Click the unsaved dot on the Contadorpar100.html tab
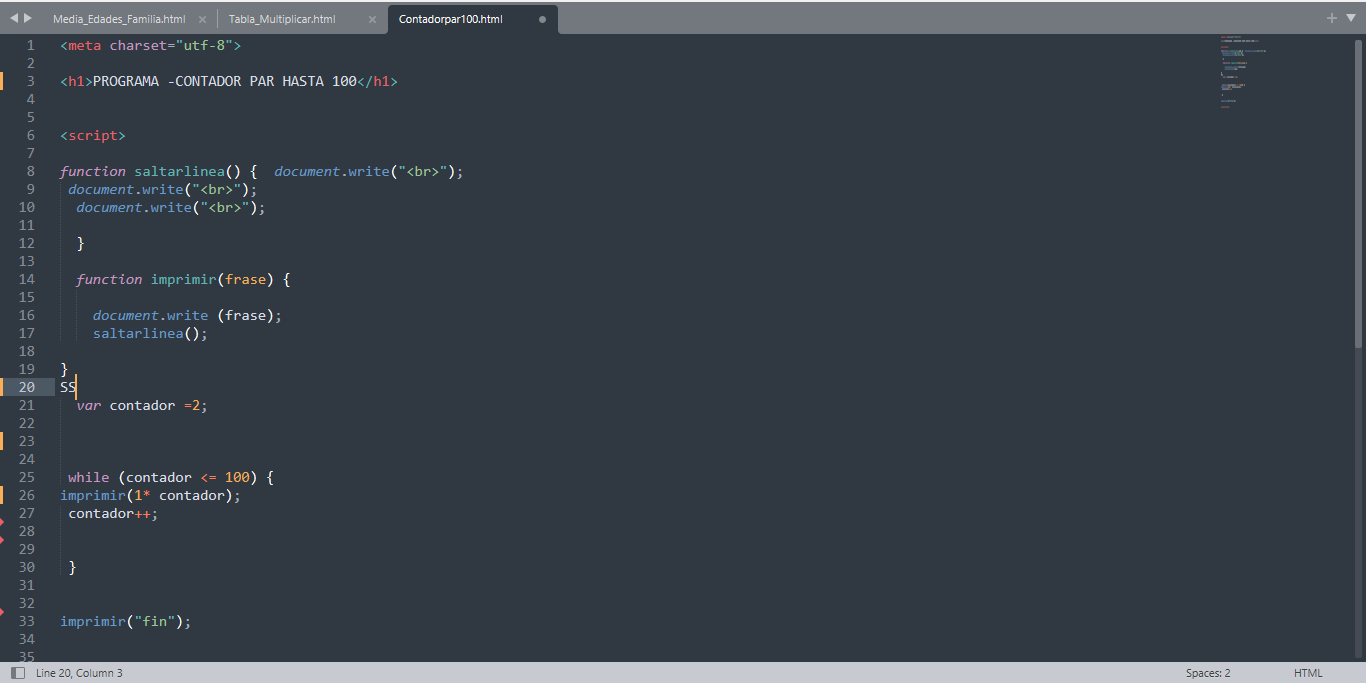The width and height of the screenshot is (1366, 683). [542, 19]
